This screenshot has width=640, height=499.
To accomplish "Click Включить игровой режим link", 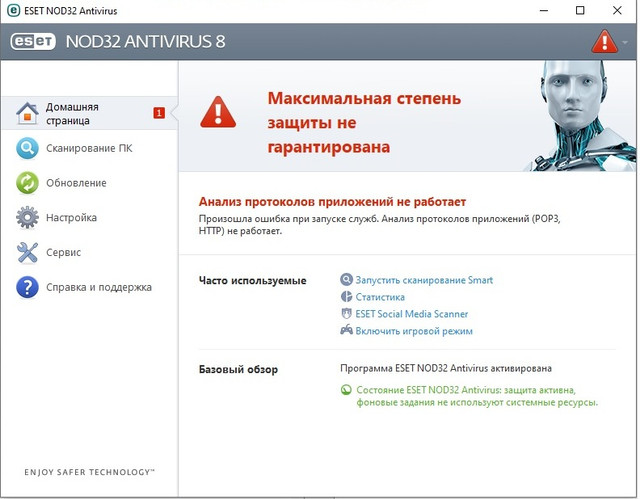I will tap(414, 331).
